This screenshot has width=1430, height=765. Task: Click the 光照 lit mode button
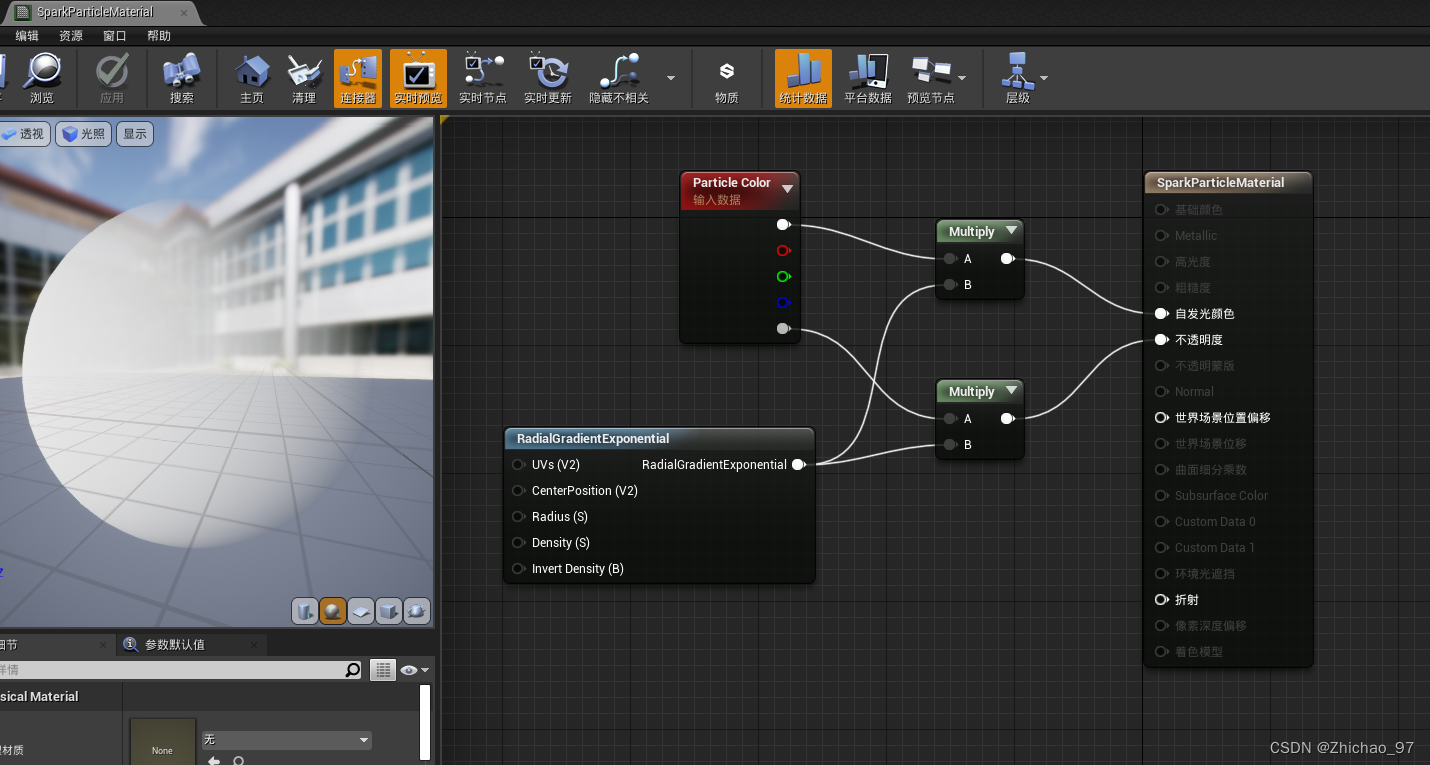pyautogui.click(x=84, y=134)
